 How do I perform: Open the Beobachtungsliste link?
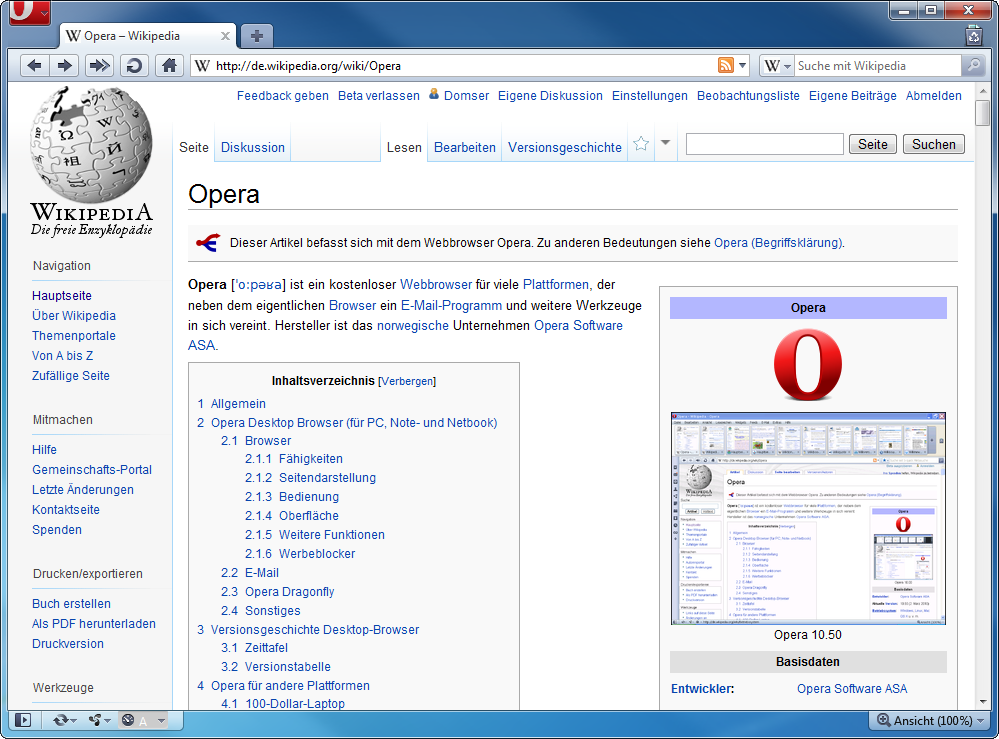point(748,96)
